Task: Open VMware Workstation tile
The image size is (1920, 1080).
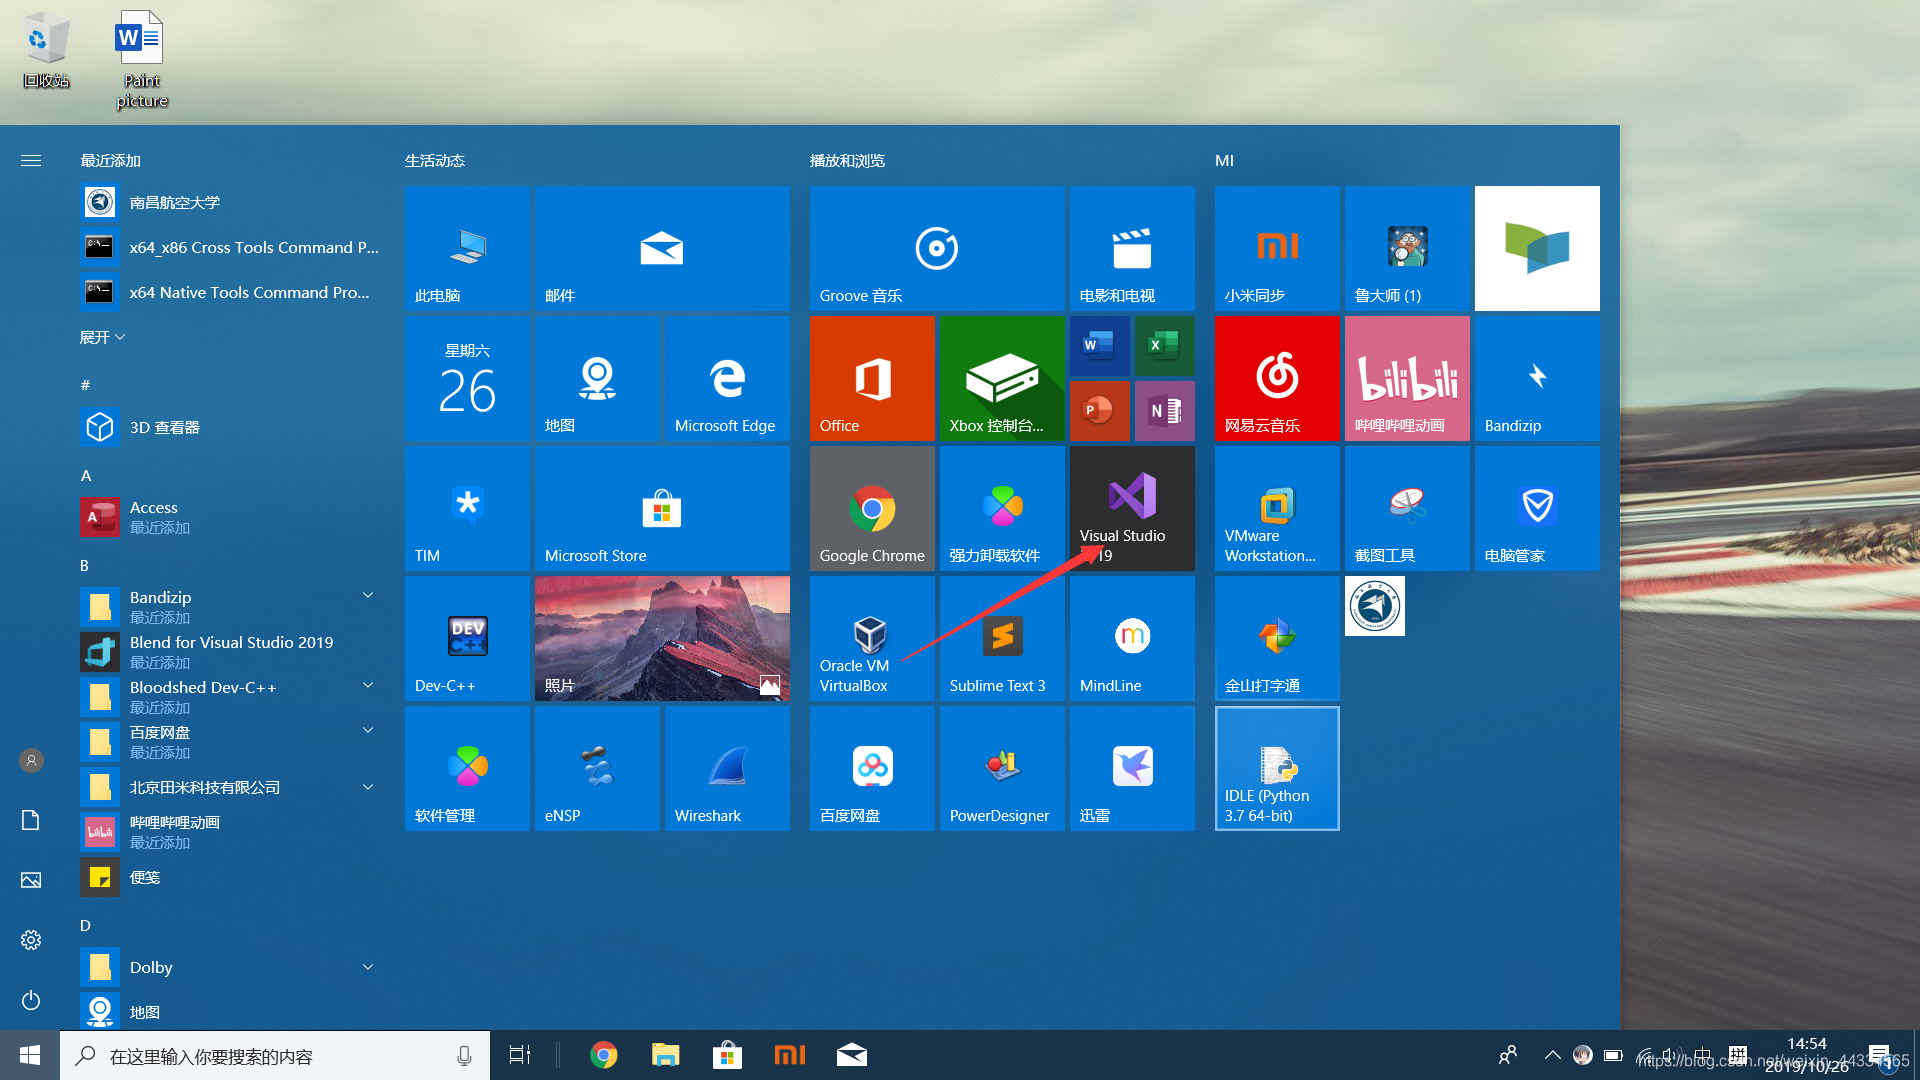Action: point(1277,508)
